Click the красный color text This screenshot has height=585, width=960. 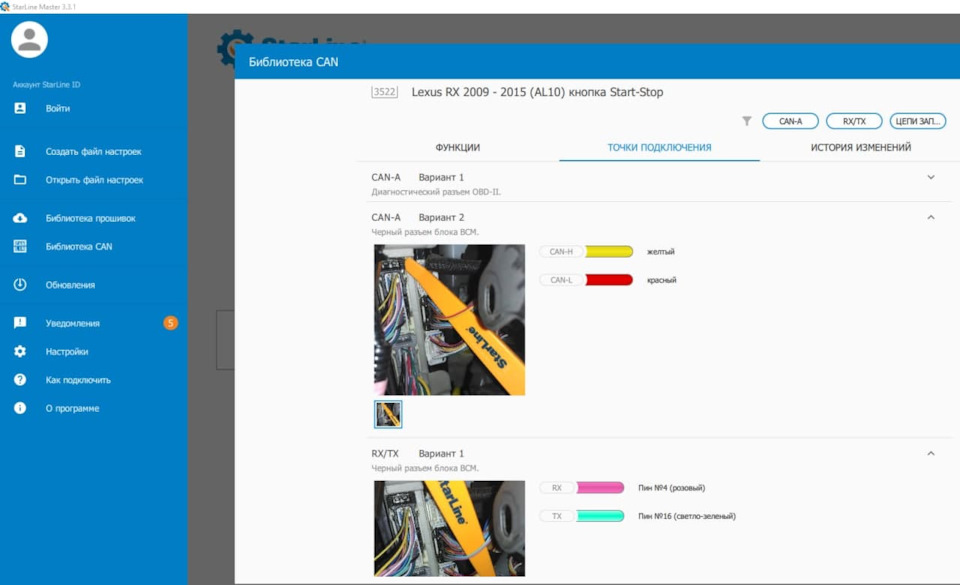(x=661, y=280)
